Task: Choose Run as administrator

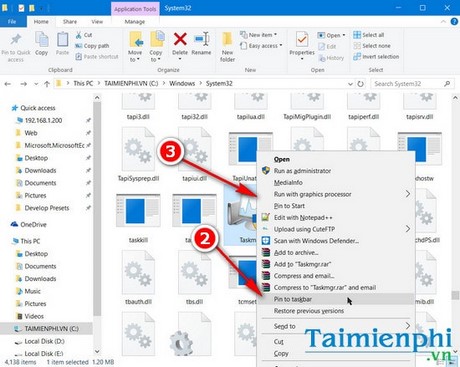Action: click(x=302, y=171)
